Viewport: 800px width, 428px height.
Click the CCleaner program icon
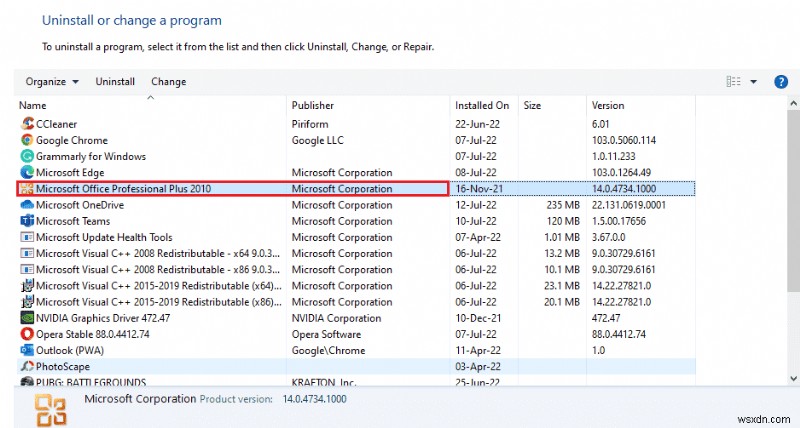pyautogui.click(x=27, y=124)
